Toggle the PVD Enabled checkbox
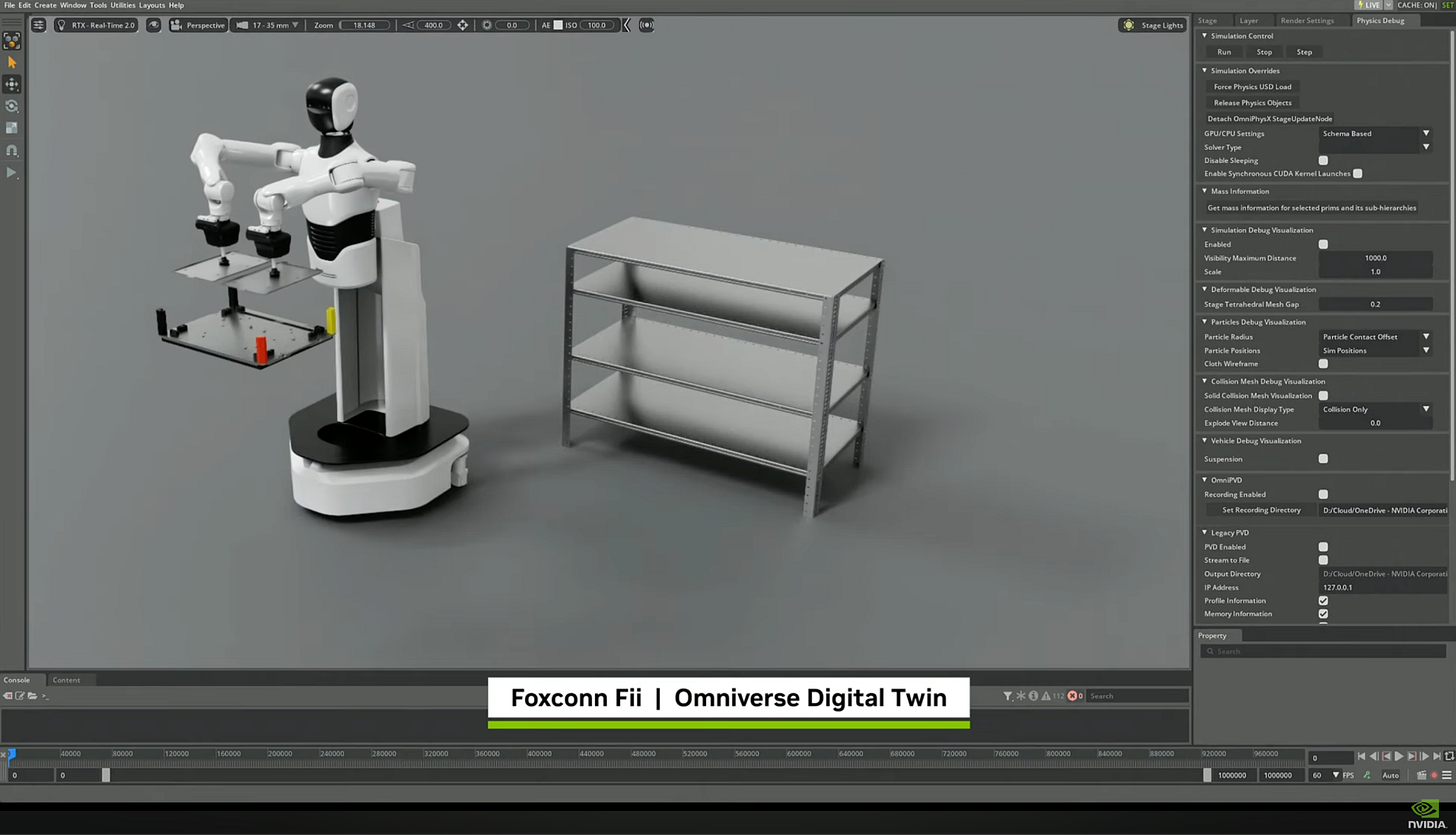 (x=1323, y=547)
